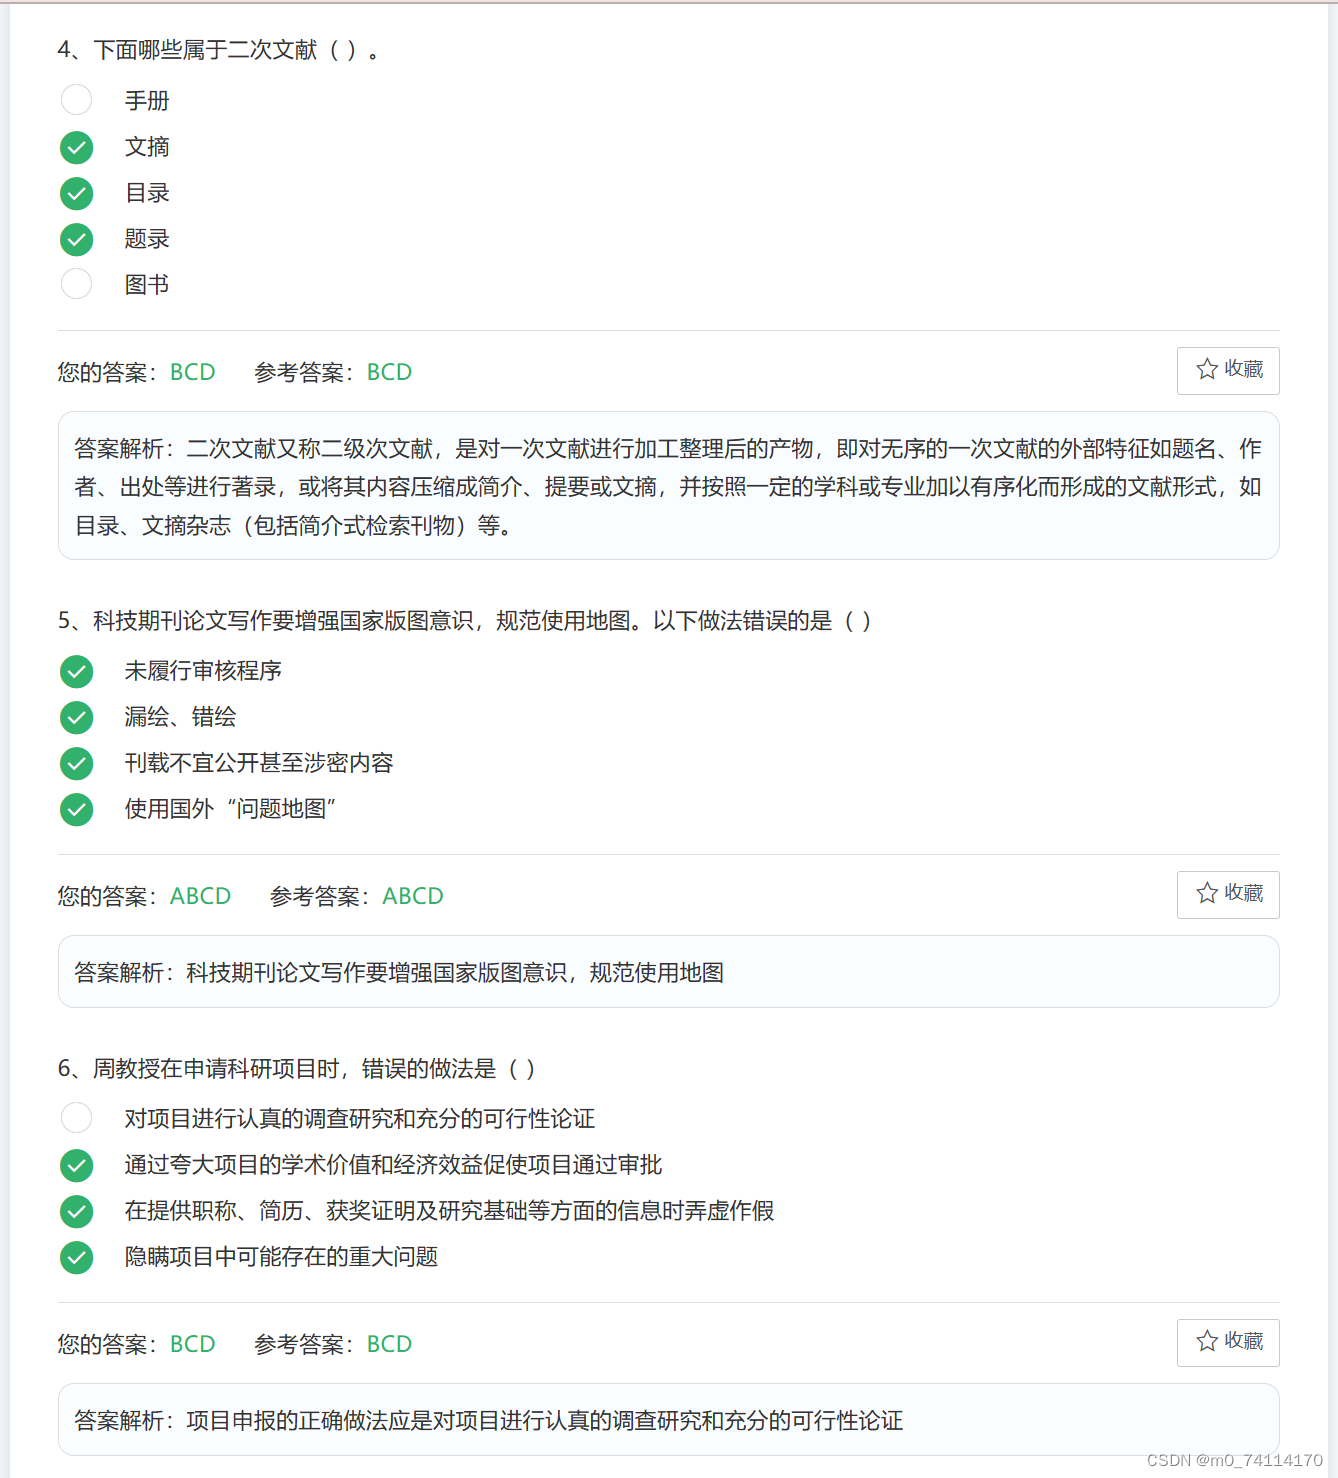1338x1478 pixels.
Task: Click the 答案解析 box about 二次文献
Action: [x=669, y=486]
